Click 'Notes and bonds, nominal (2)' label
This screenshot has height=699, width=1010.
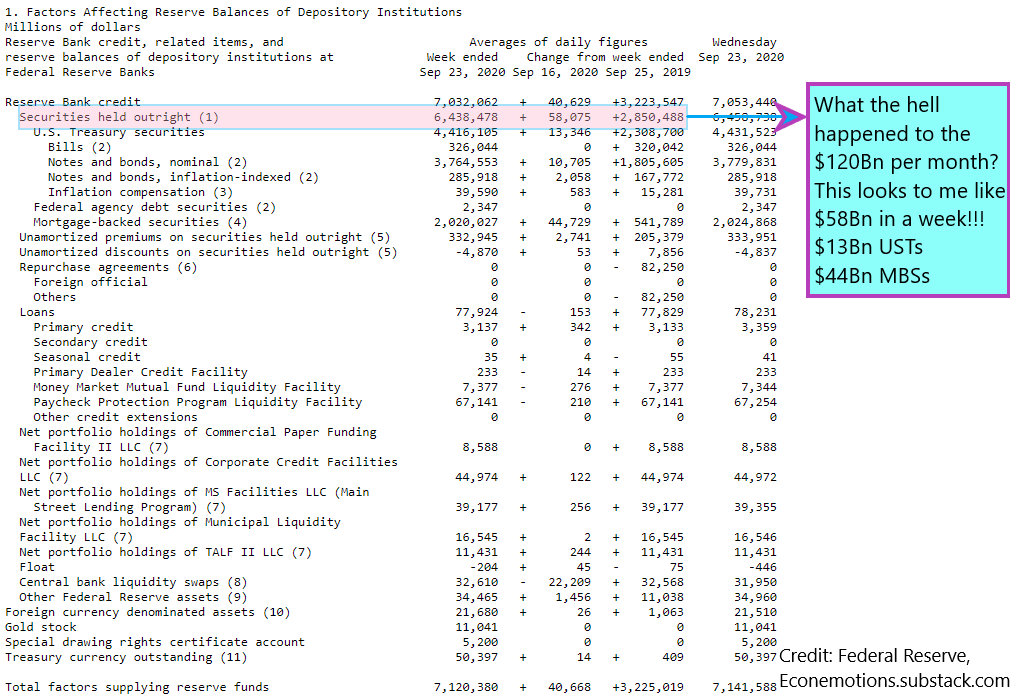click(148, 162)
